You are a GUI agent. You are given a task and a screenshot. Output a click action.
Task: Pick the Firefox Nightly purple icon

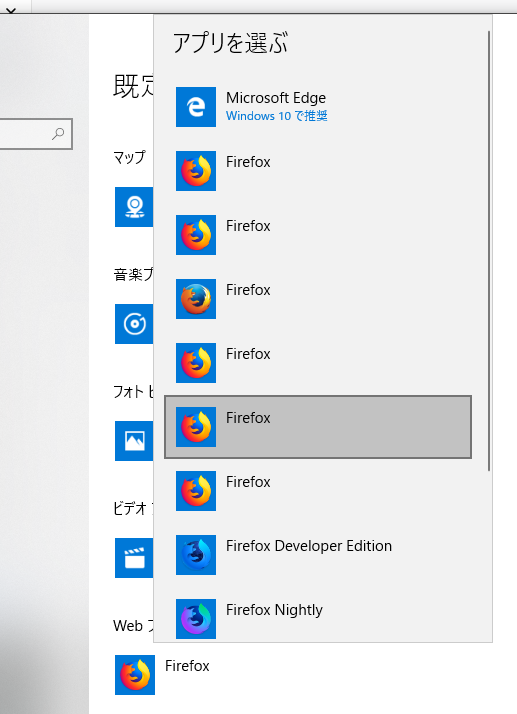[x=196, y=619]
